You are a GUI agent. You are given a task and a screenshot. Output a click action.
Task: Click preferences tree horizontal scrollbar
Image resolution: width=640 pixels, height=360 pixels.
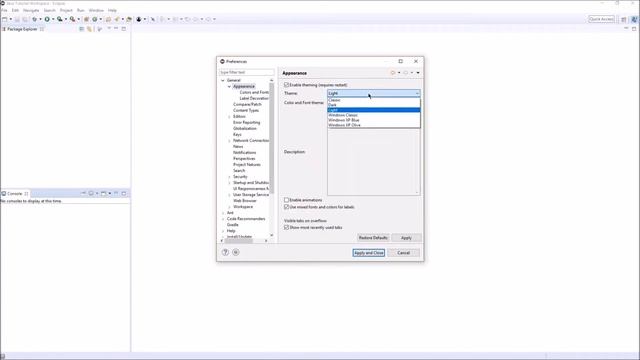[239, 241]
